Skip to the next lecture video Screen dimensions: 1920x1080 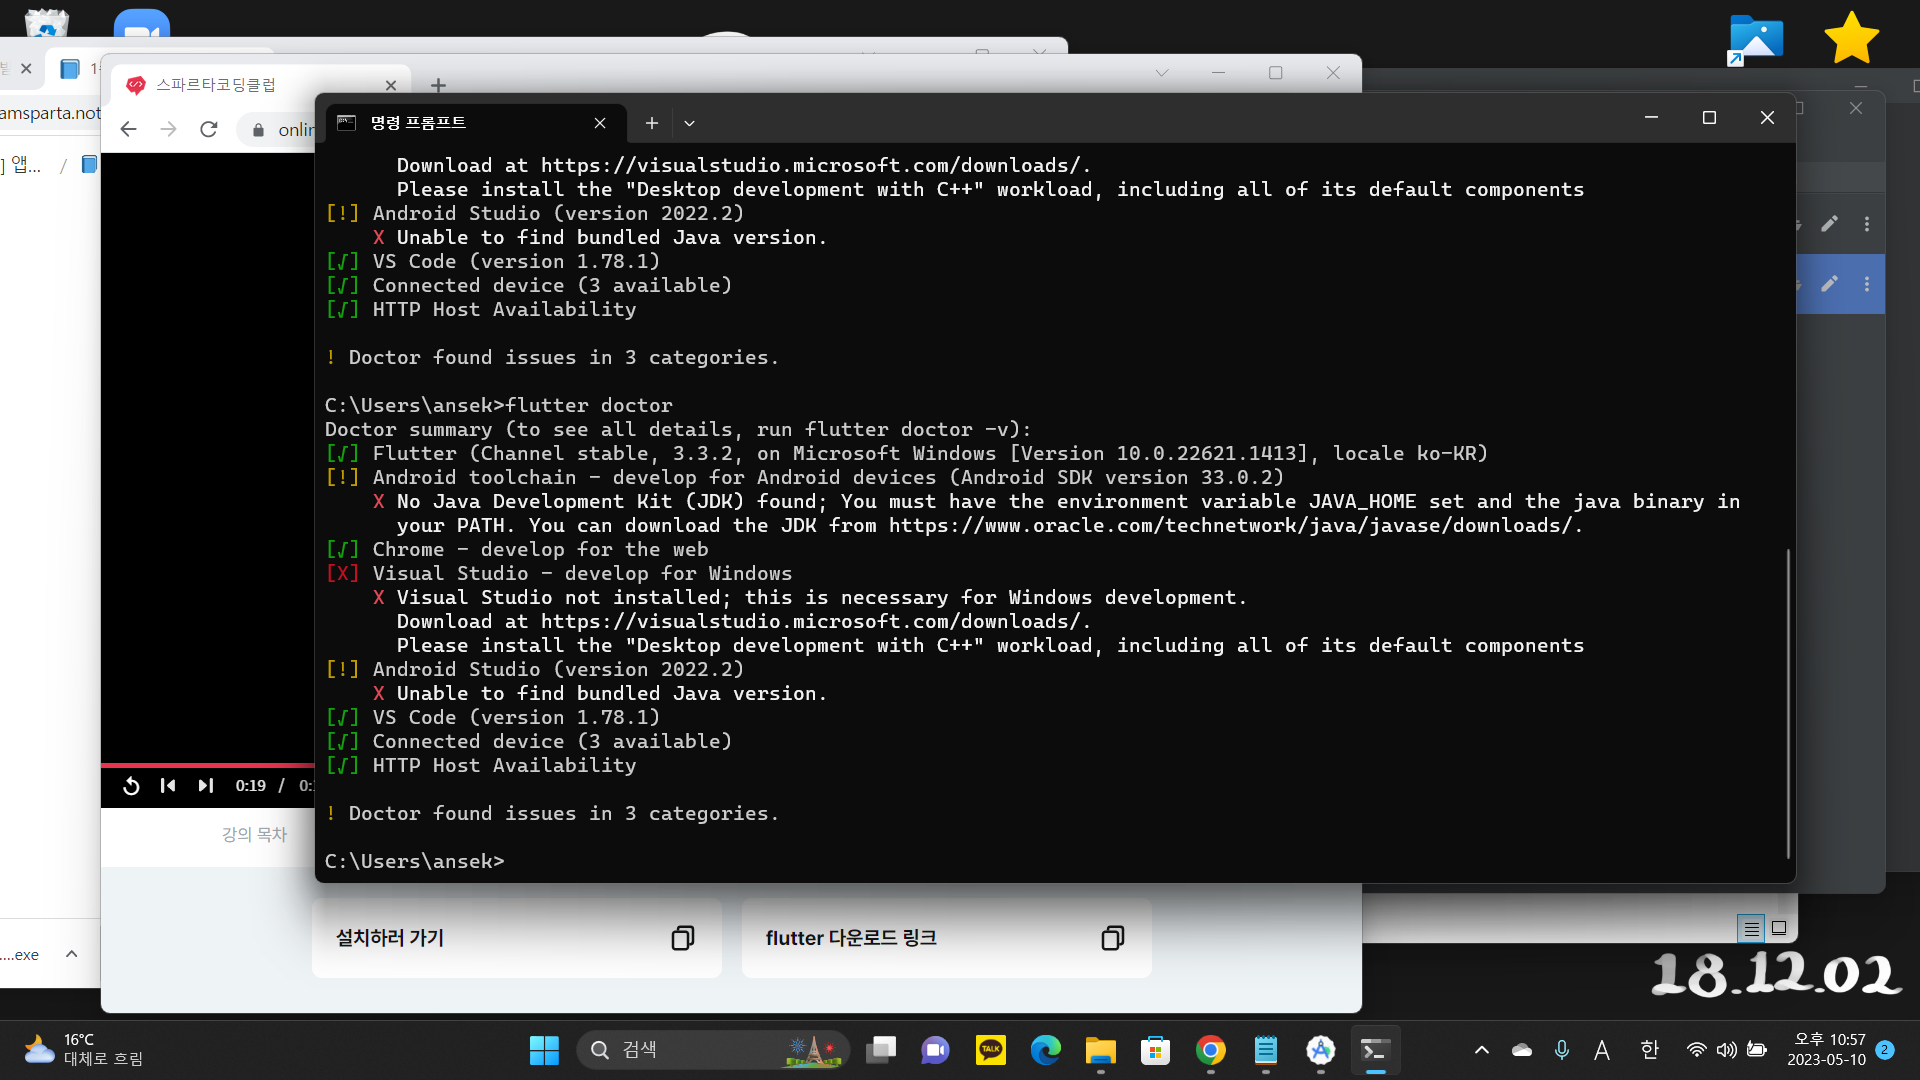[x=205, y=786]
